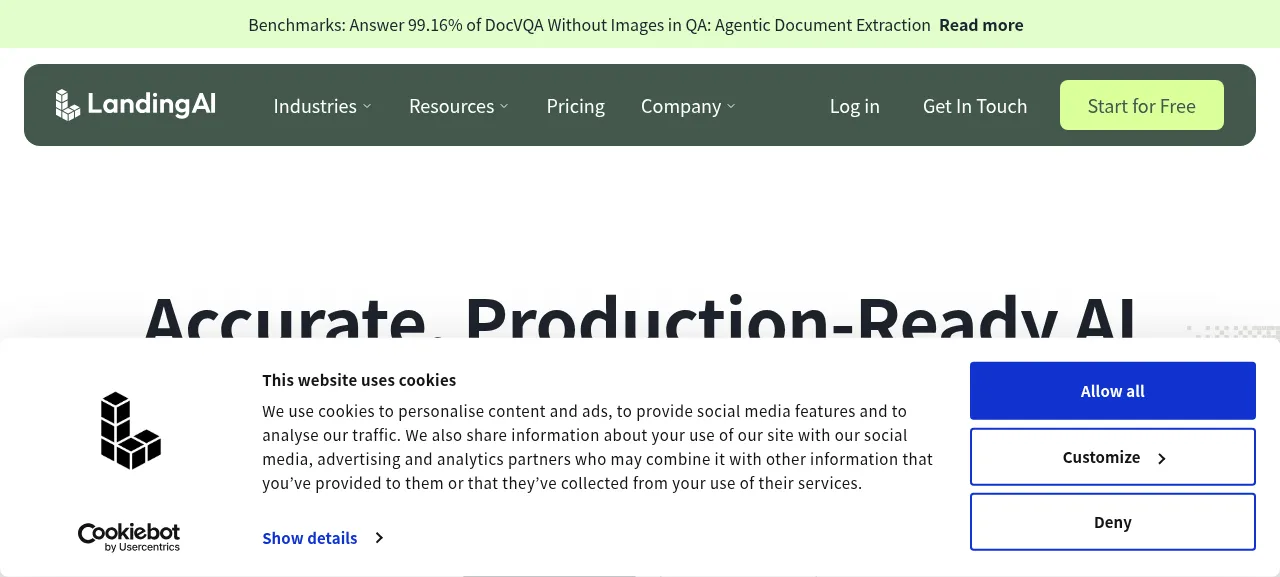Open Customize cookie settings

(1113, 457)
